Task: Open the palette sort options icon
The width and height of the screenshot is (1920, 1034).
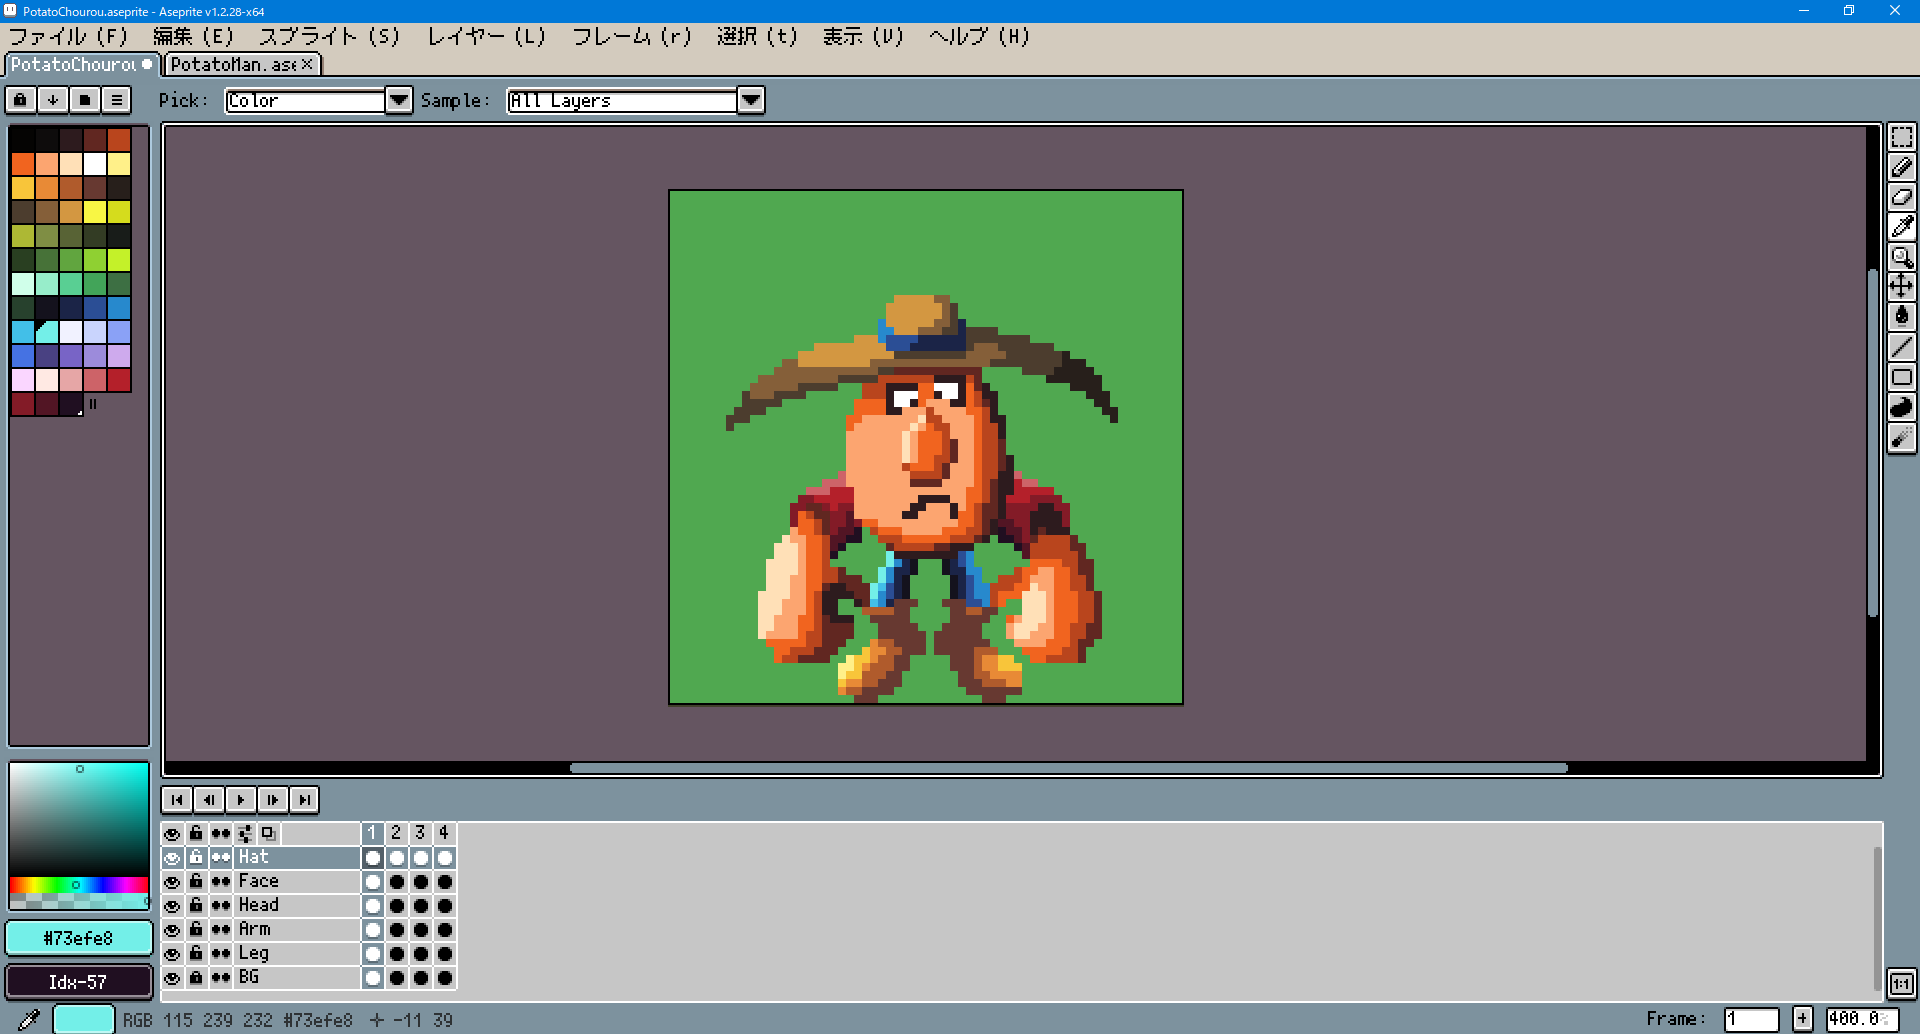Action: click(52, 100)
